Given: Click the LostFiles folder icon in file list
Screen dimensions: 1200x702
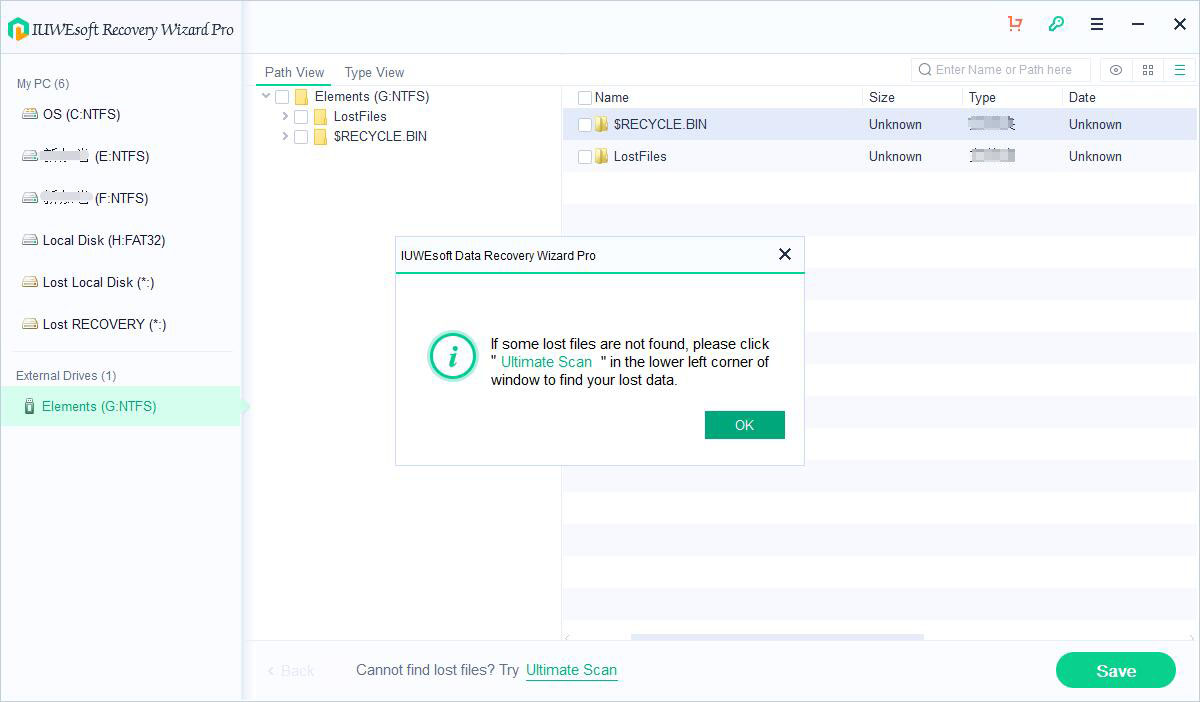Looking at the screenshot, I should (x=602, y=157).
